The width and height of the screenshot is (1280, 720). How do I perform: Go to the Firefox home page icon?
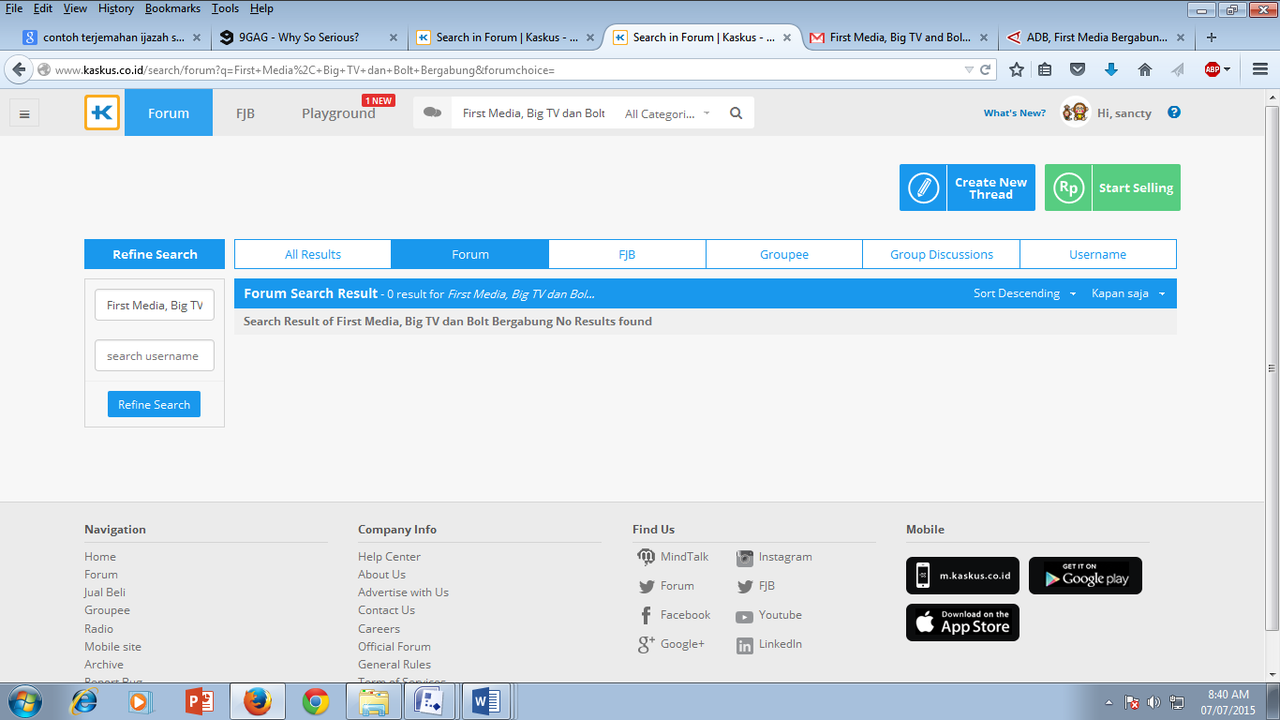click(1145, 70)
